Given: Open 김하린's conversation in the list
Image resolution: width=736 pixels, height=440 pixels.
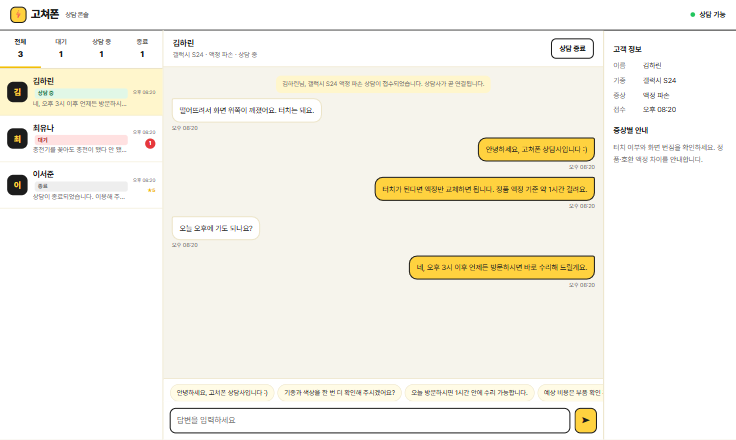Looking at the screenshot, I should (81, 92).
